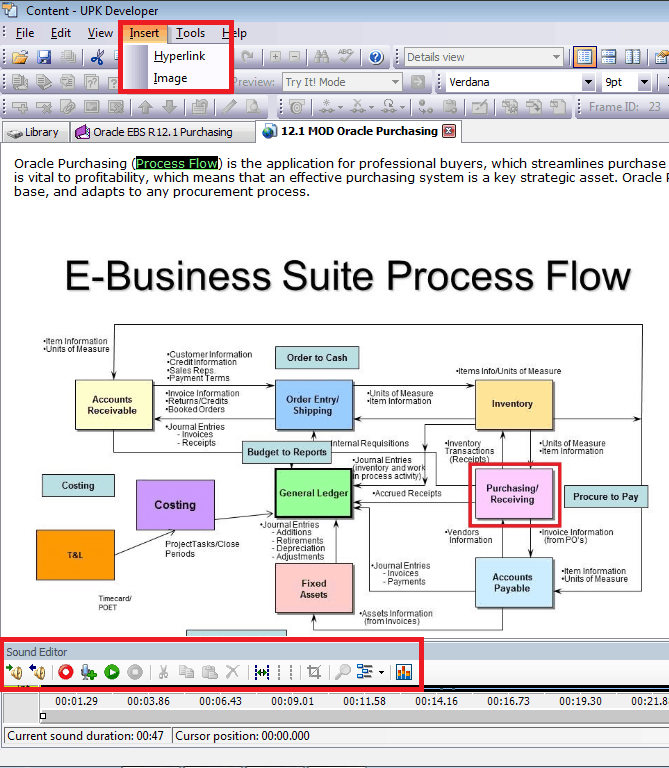Viewport: 669px width, 768px height.
Task: Click the Save floppy disk icon
Action: pyautogui.click(x=44, y=57)
